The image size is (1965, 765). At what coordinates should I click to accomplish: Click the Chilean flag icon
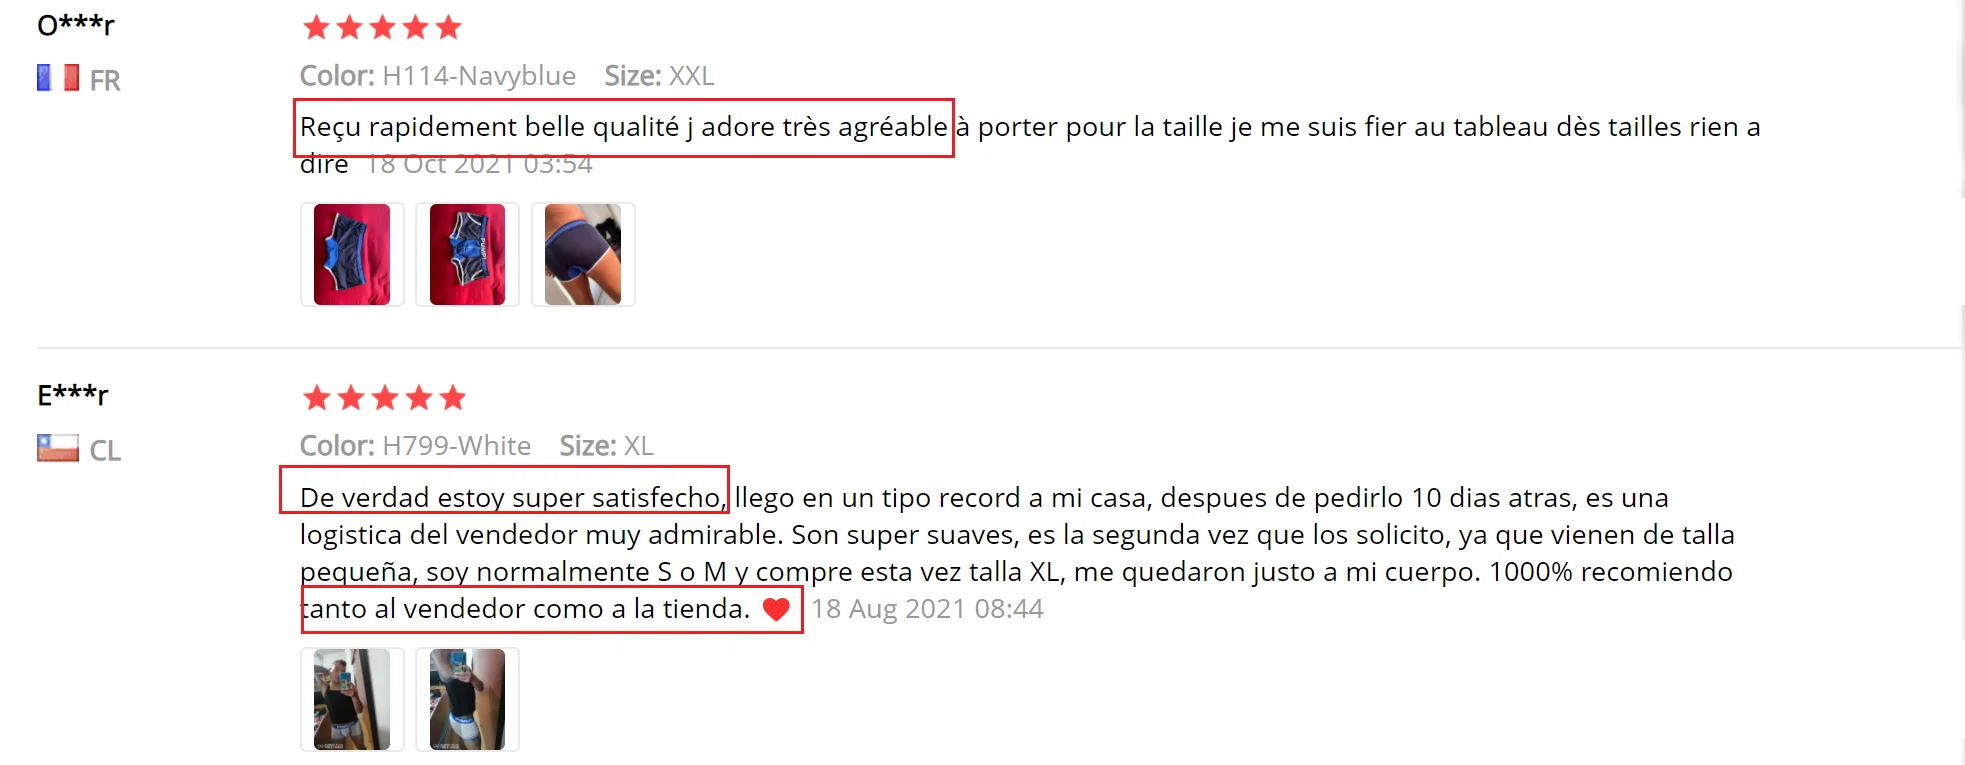click(x=58, y=448)
